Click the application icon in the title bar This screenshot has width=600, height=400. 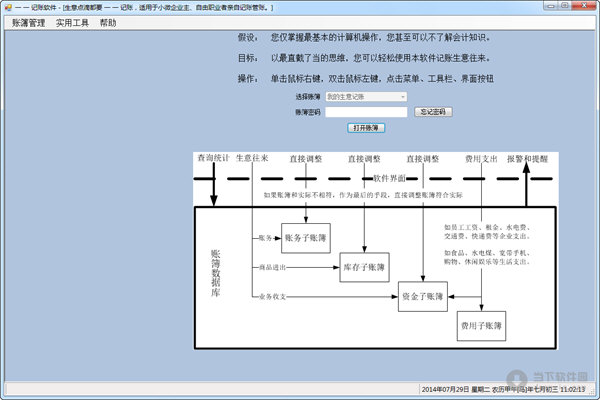8,7
